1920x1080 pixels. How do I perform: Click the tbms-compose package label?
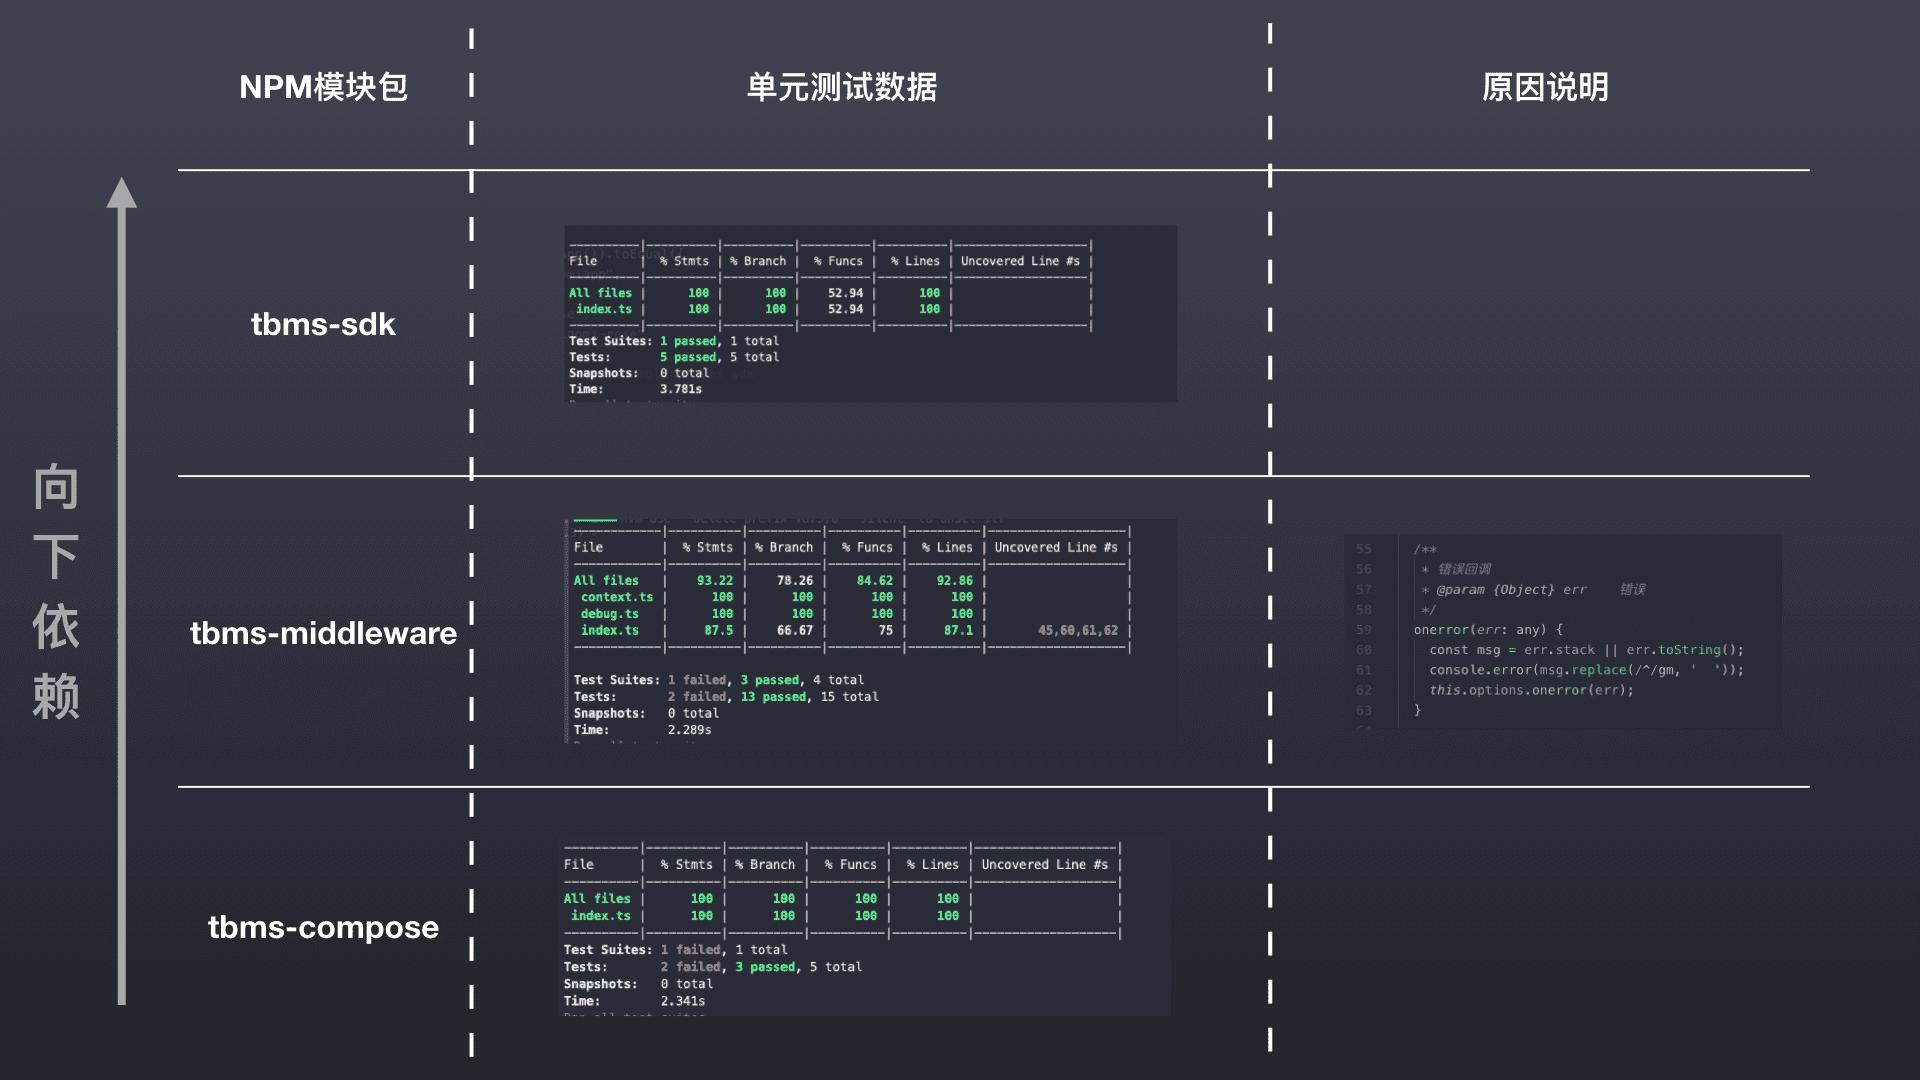point(322,927)
